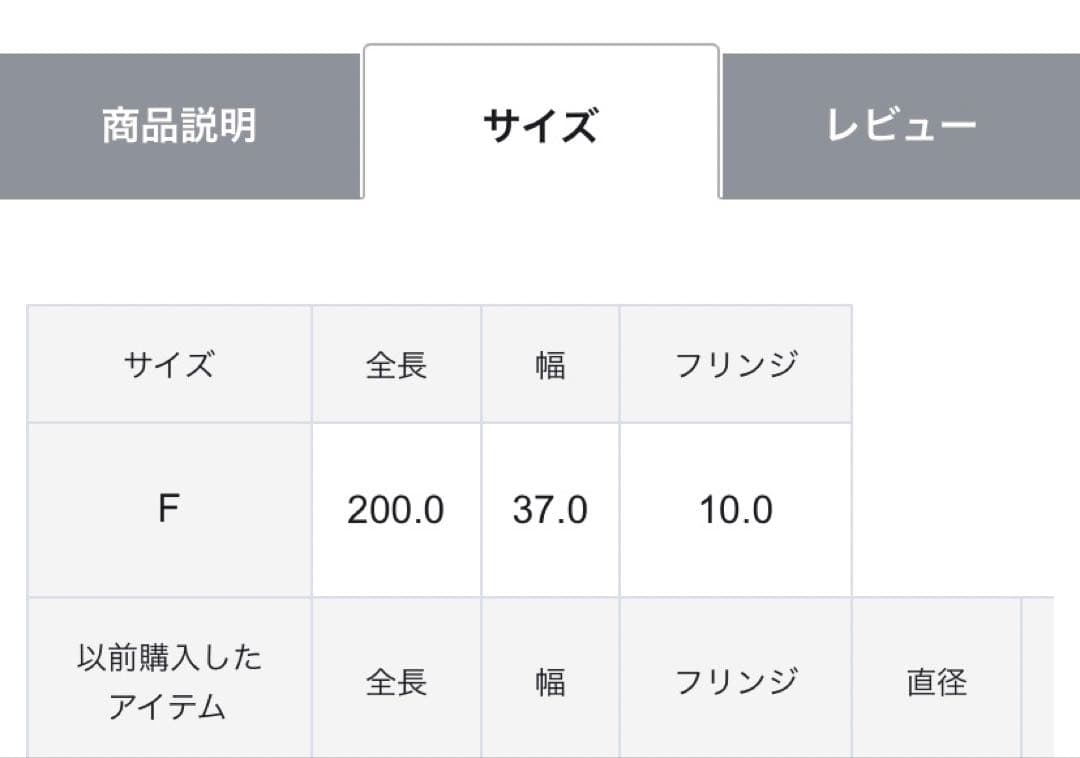This screenshot has height=758, width=1080.
Task: Switch to the レビュー tab
Action: (x=900, y=127)
